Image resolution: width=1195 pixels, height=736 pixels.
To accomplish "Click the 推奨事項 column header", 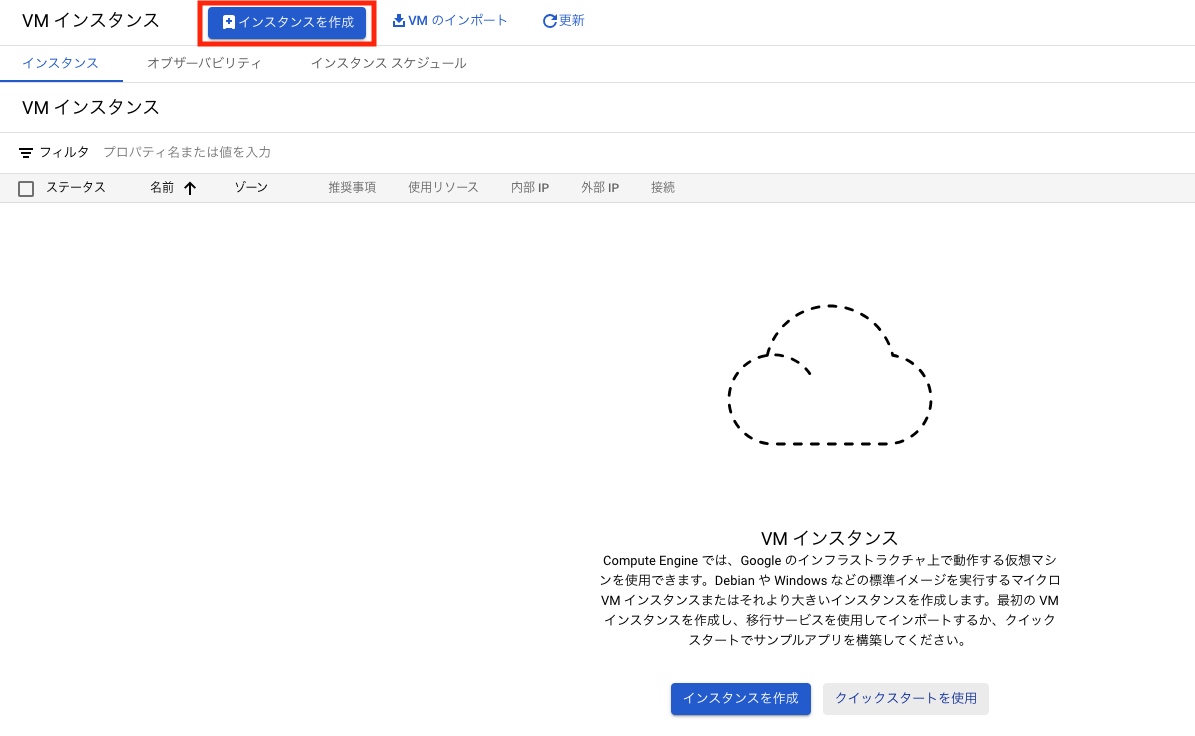I will point(352,187).
